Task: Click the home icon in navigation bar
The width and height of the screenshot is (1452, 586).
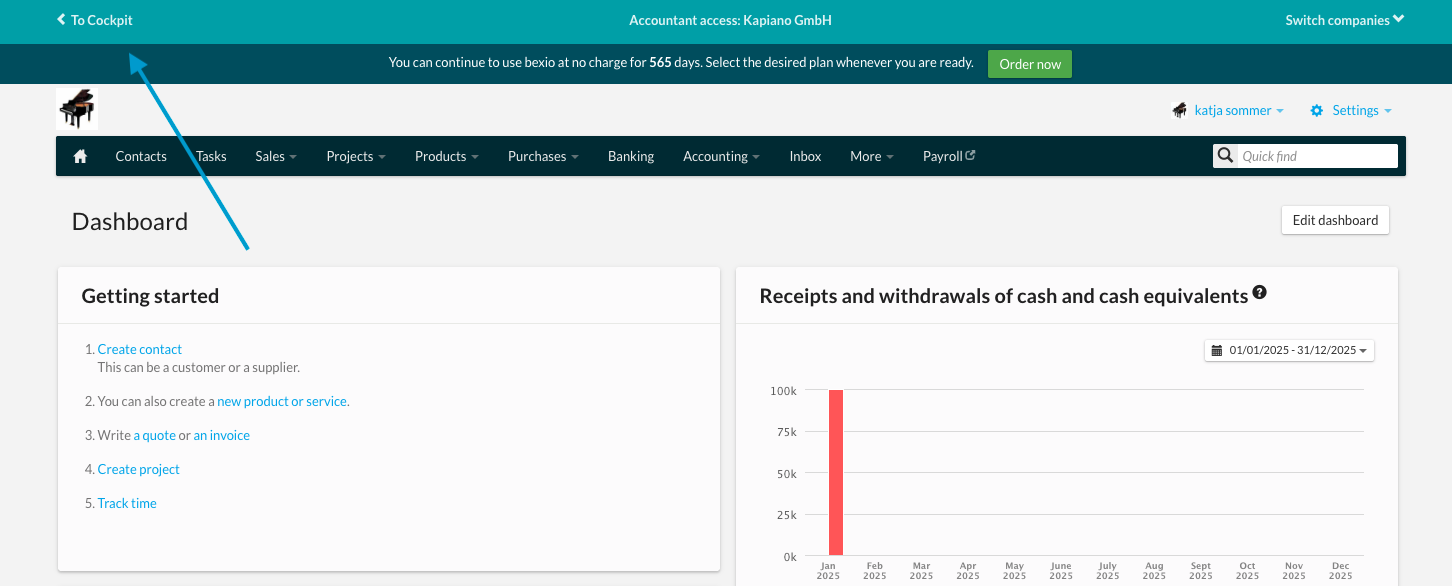Action: click(x=80, y=156)
